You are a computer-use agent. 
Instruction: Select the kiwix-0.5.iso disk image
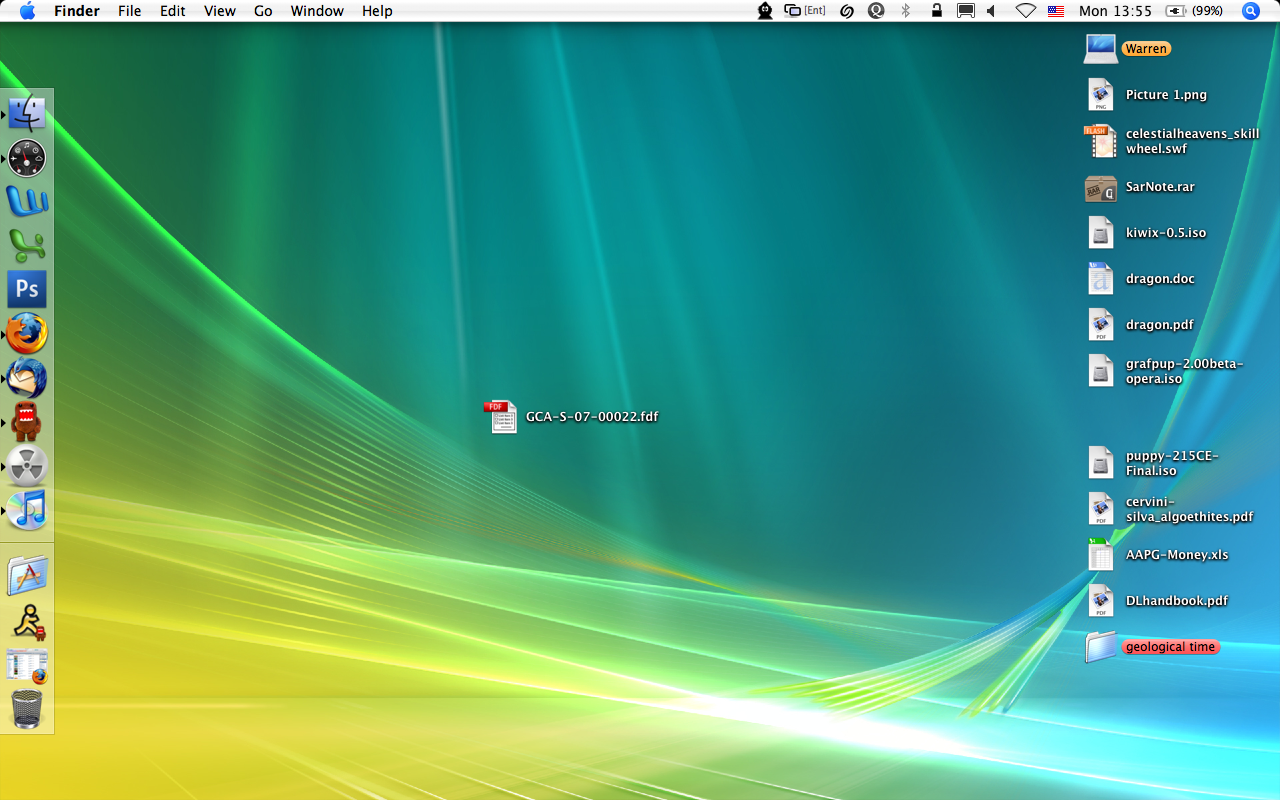tap(1101, 232)
